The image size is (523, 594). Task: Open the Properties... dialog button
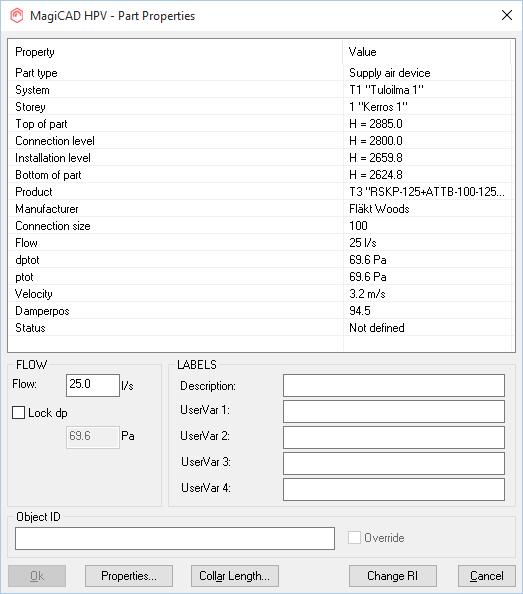(129, 576)
